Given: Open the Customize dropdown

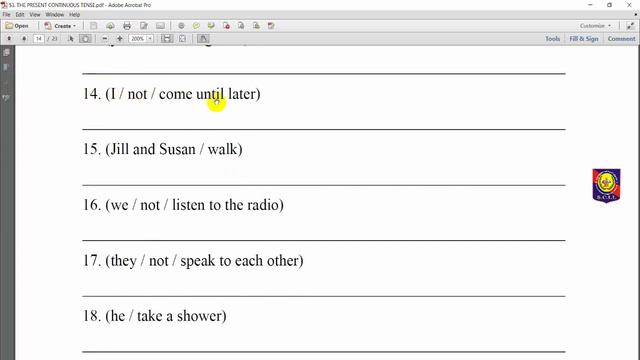Looking at the screenshot, I should tap(596, 26).
